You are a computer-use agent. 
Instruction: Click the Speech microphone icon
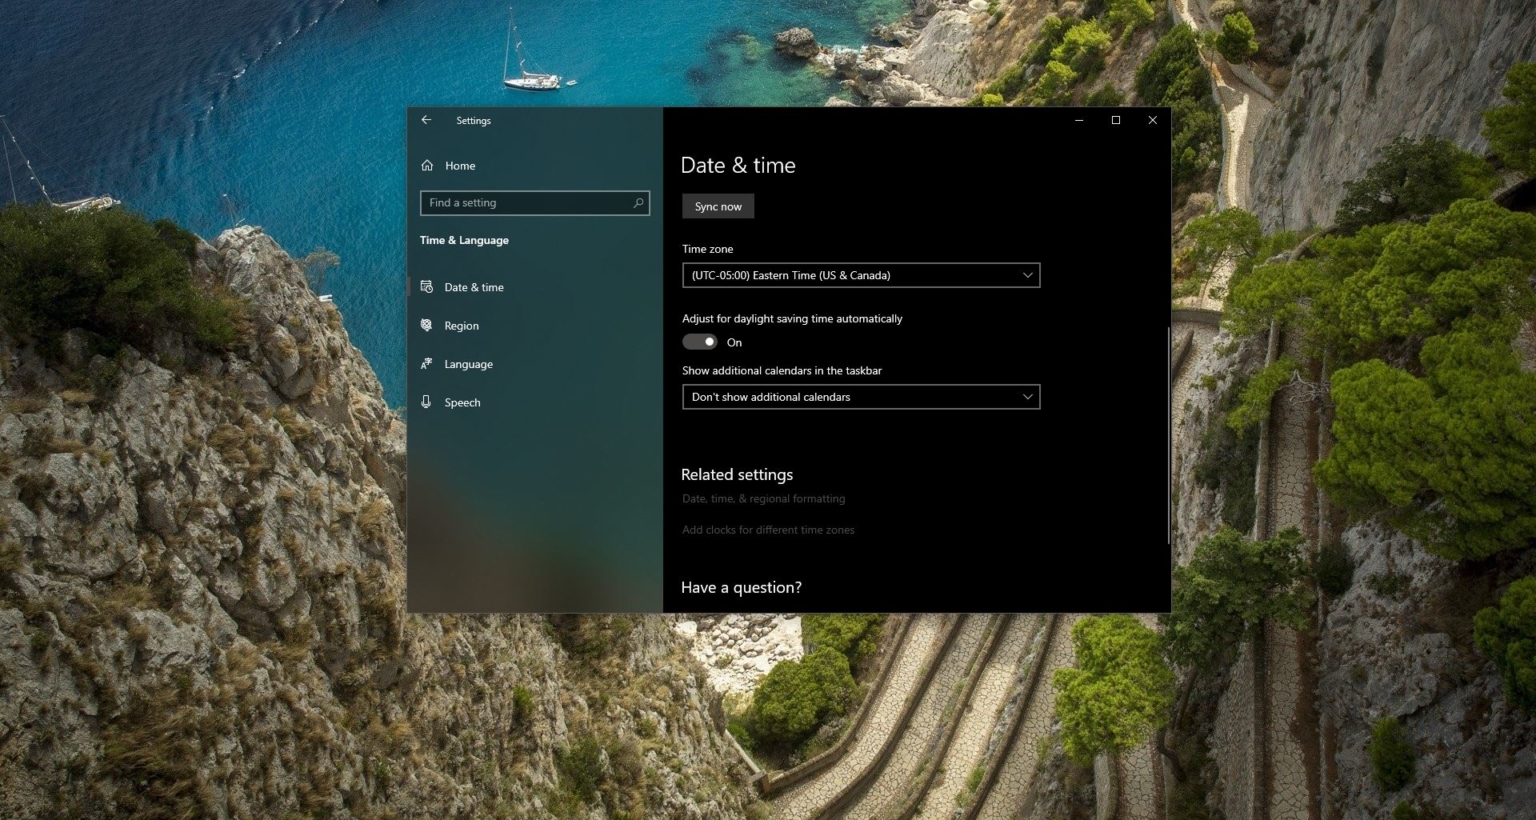click(426, 401)
